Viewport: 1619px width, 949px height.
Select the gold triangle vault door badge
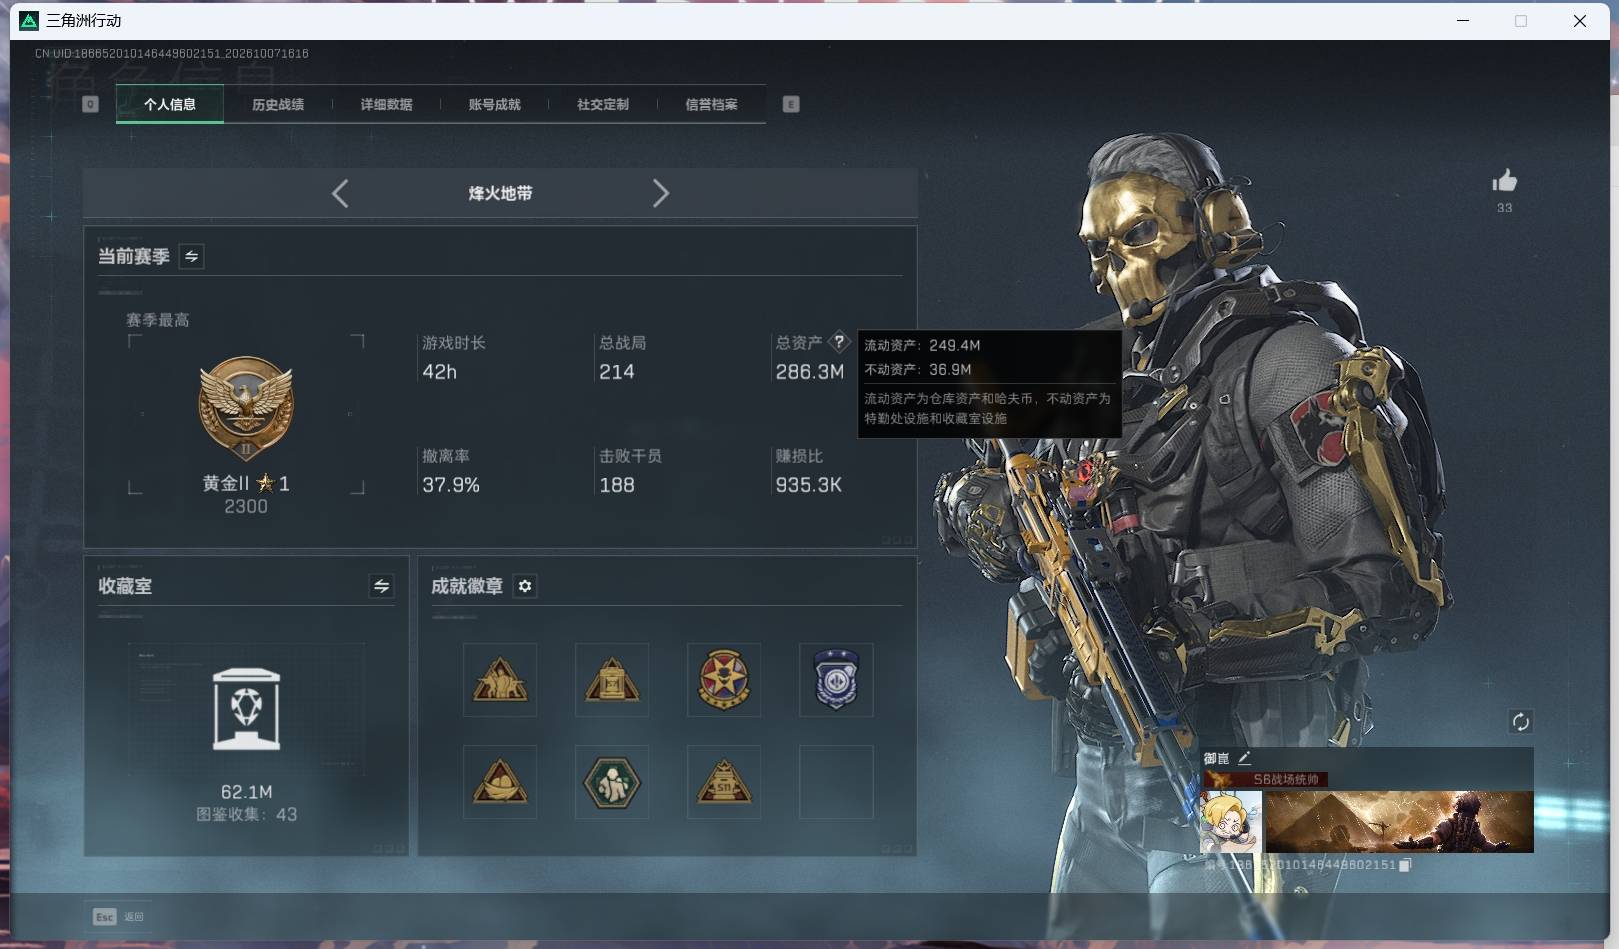pos(612,680)
